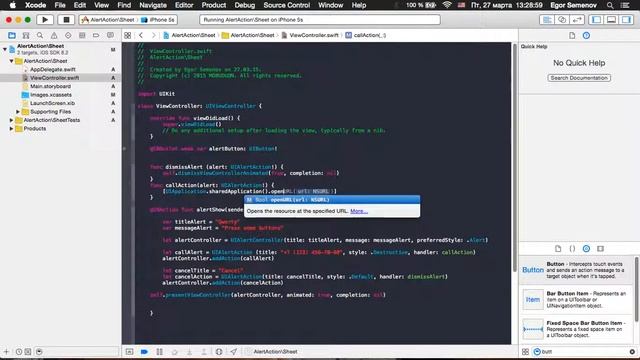Open the Xcode application menu
This screenshot has width=640, height=360.
pos(36,5)
